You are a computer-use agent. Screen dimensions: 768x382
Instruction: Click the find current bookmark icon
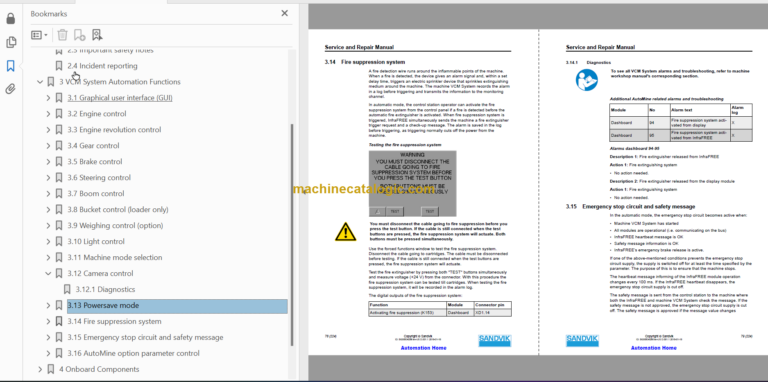click(x=96, y=35)
